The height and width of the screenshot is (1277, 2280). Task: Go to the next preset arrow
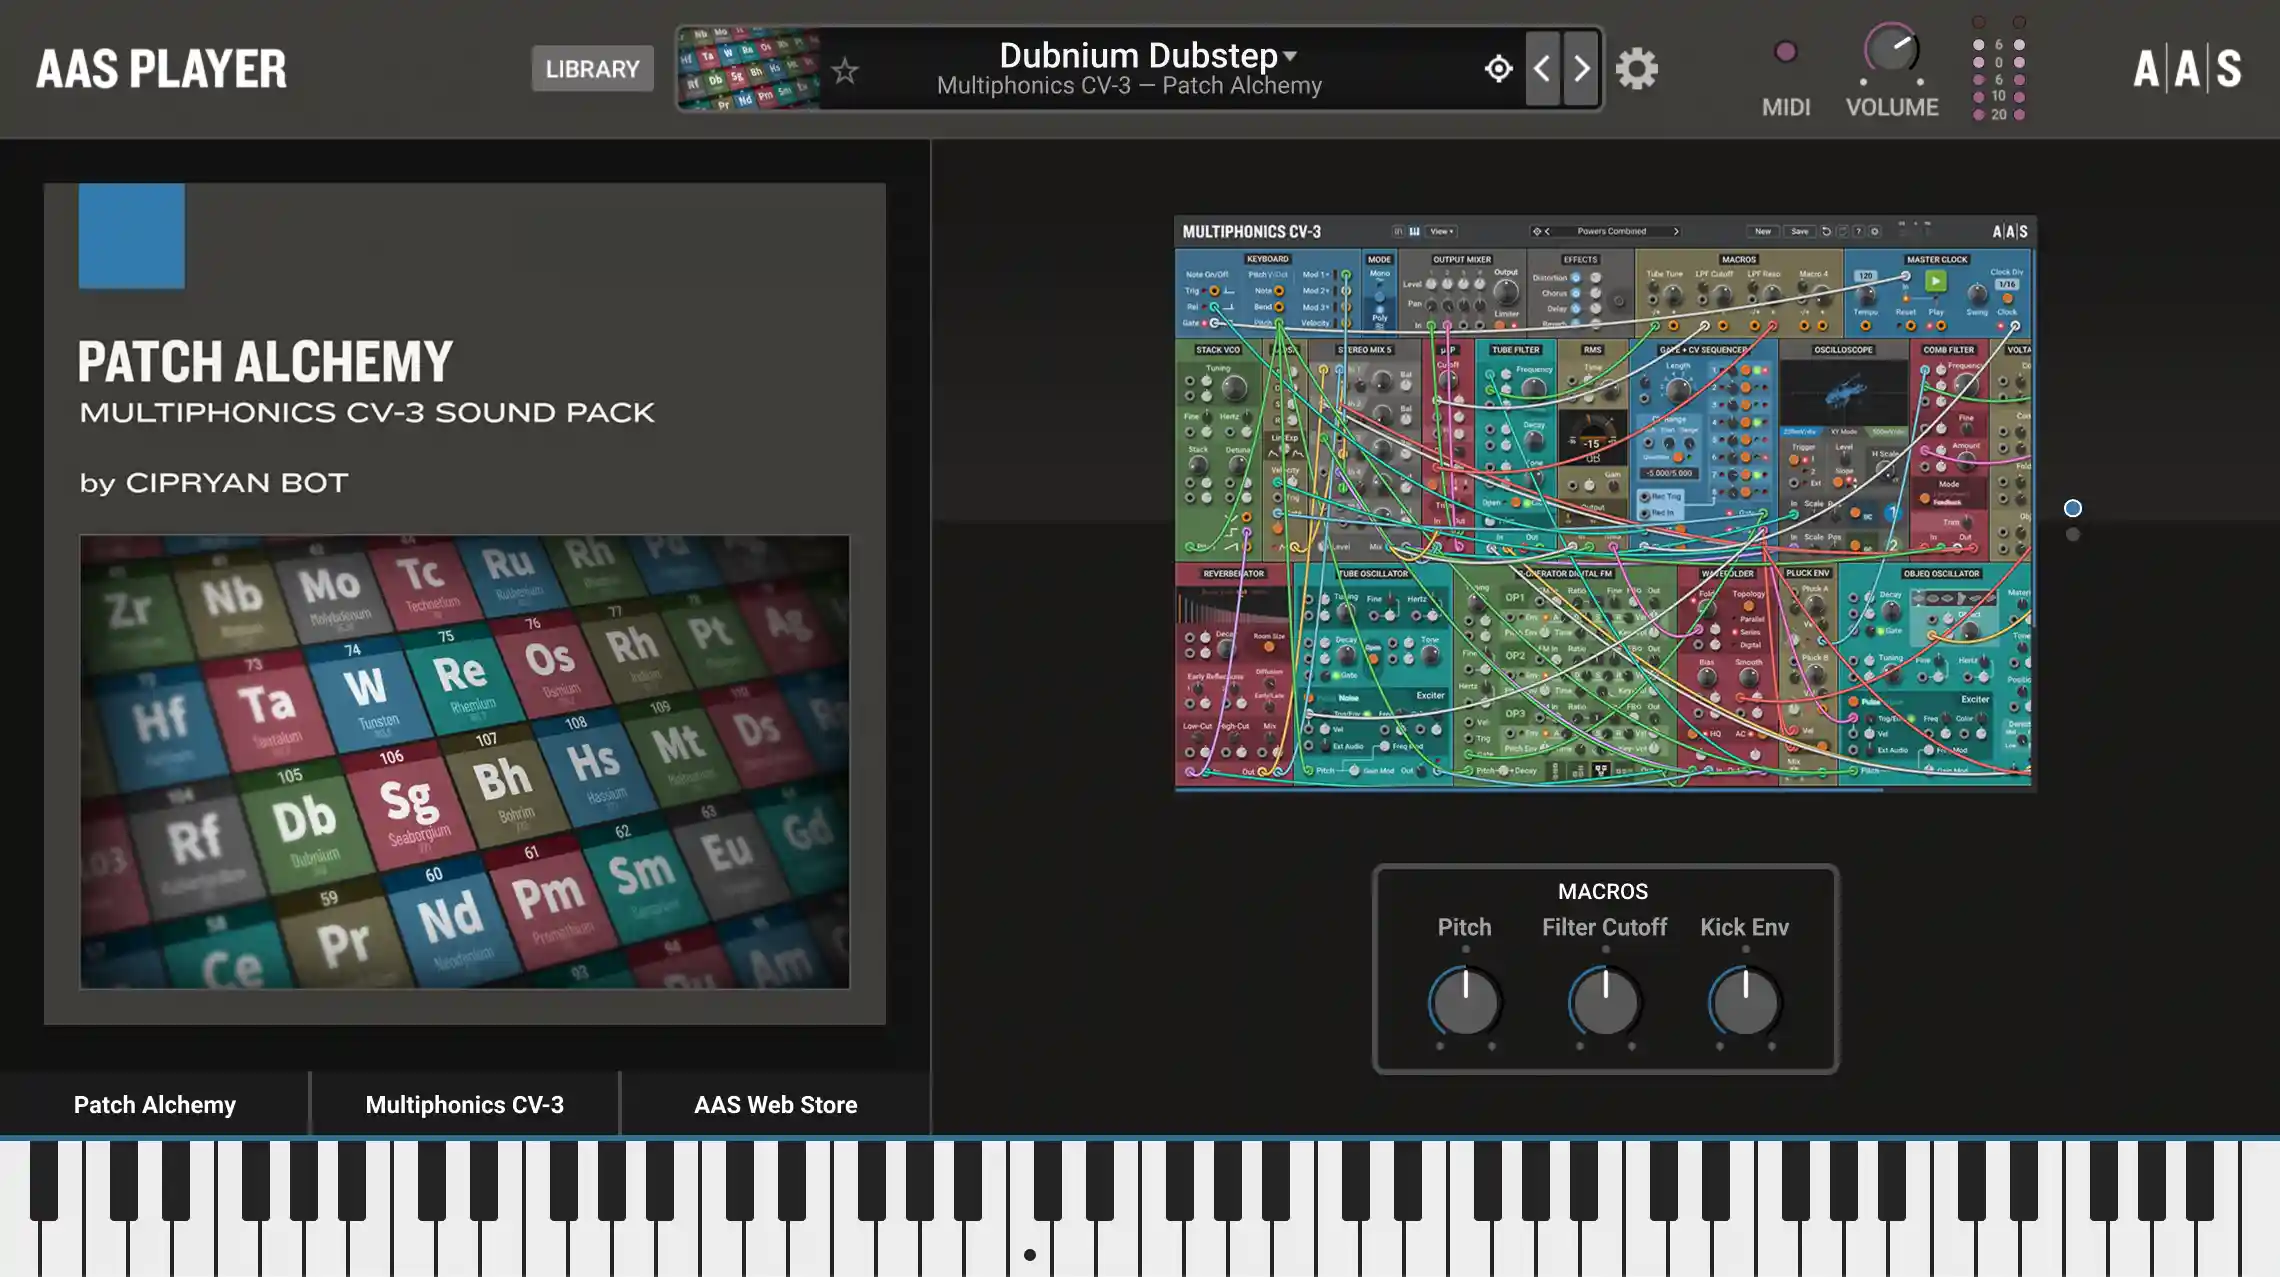click(1581, 69)
